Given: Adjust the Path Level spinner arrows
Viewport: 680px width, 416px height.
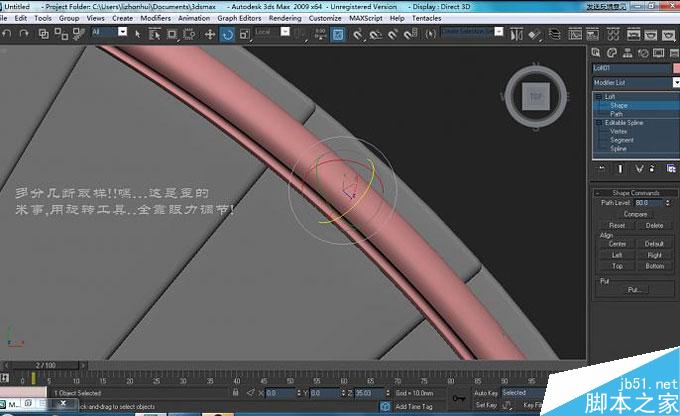Looking at the screenshot, I should point(667,203).
